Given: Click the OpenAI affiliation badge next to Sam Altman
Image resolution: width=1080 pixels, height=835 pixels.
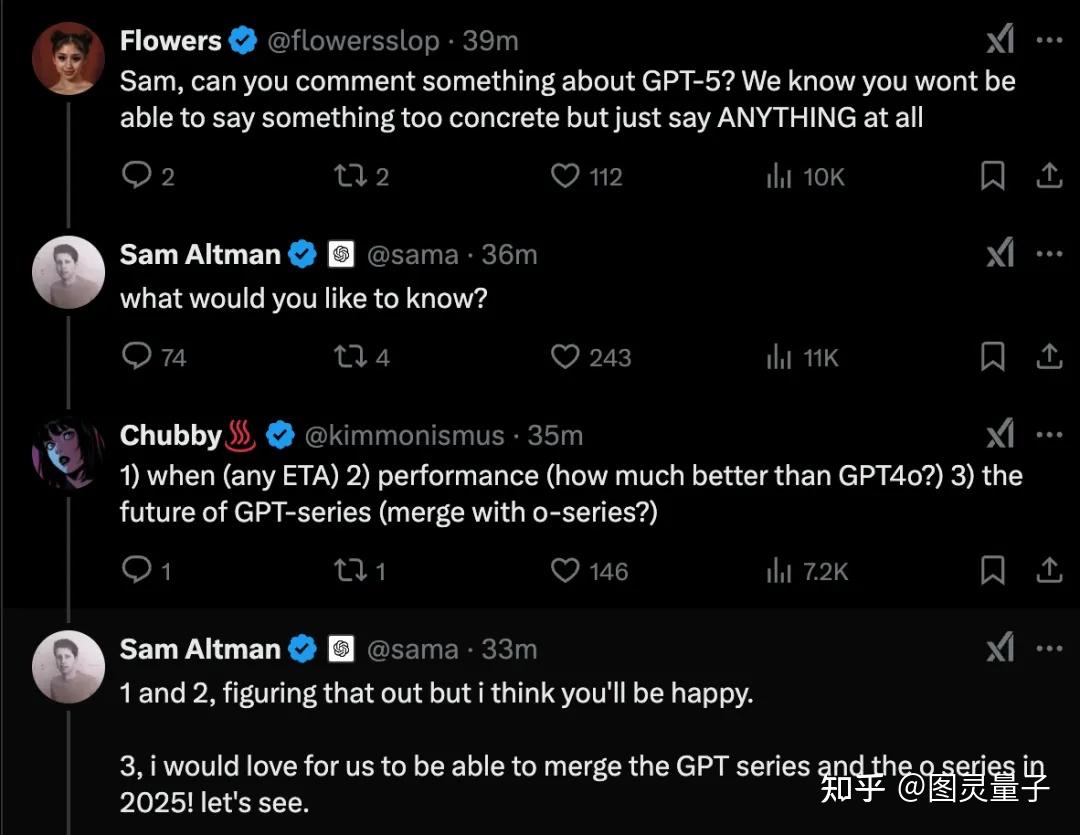Looking at the screenshot, I should pyautogui.click(x=341, y=254).
